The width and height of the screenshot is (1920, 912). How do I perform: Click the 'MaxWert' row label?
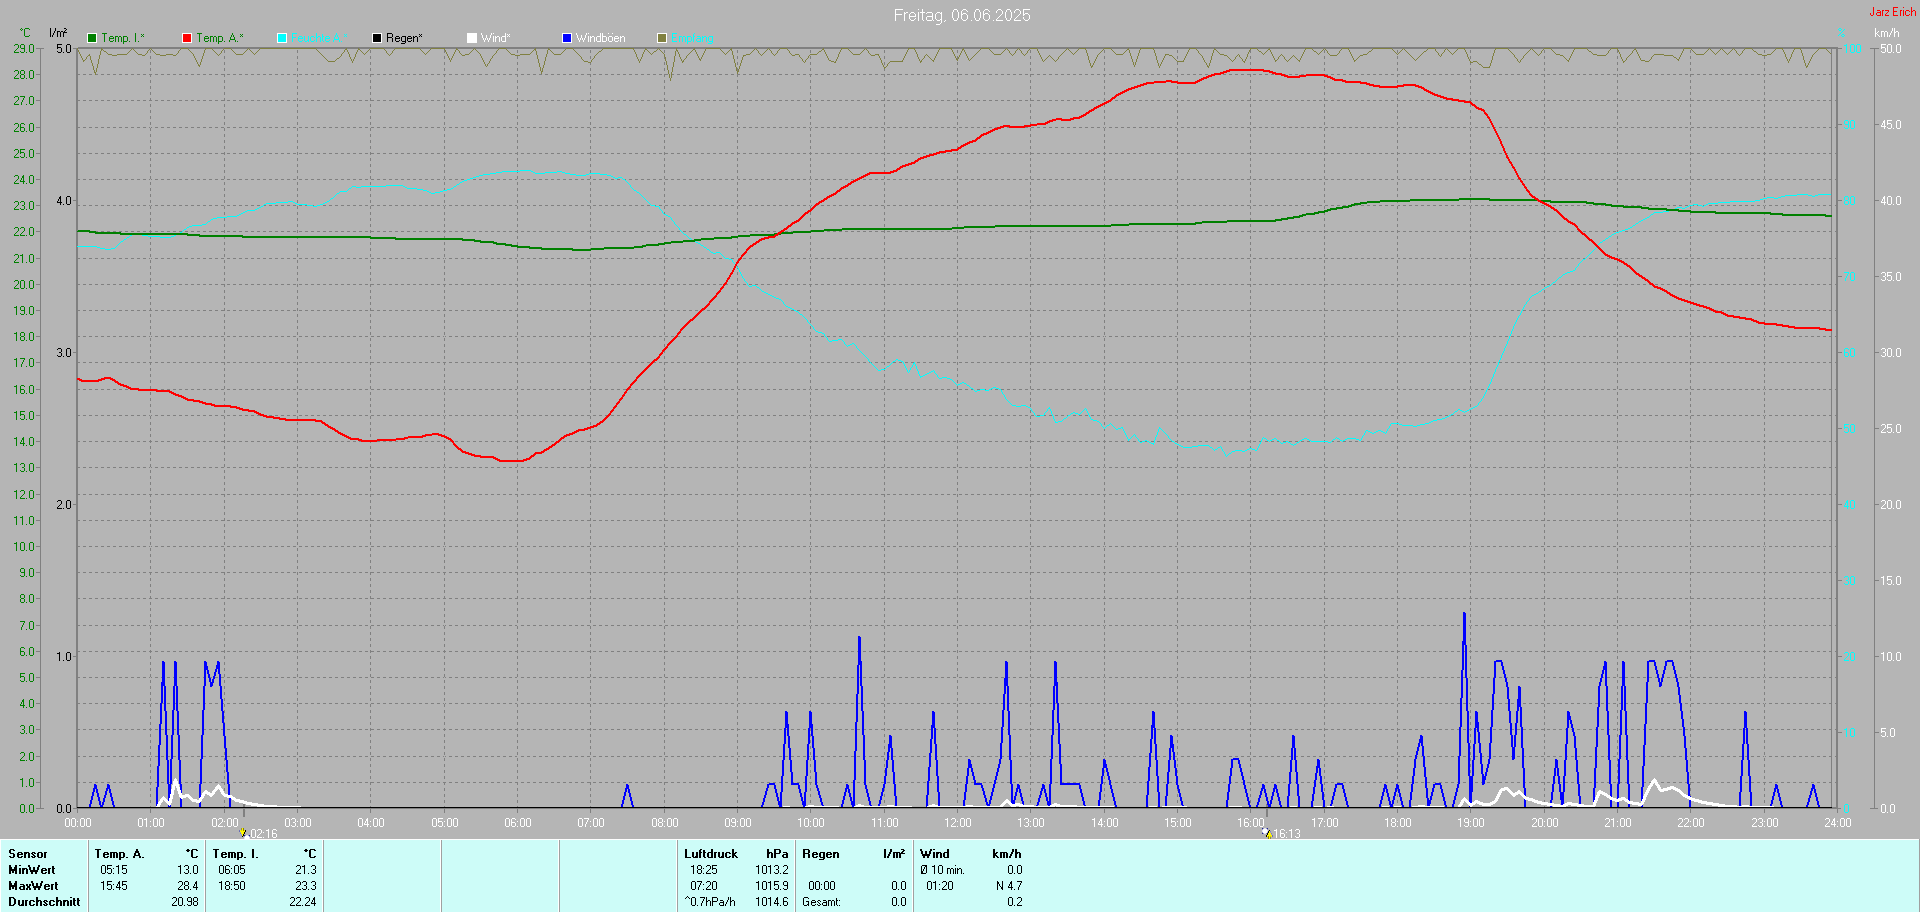pos(33,886)
